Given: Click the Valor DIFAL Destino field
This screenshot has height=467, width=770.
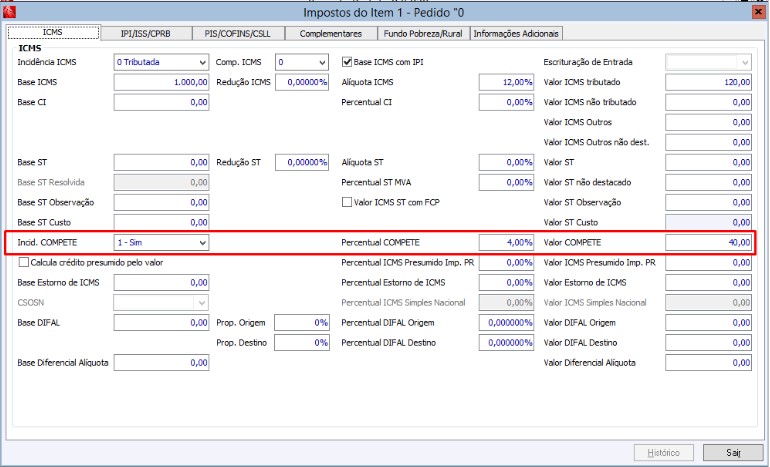Looking at the screenshot, I should [x=708, y=343].
